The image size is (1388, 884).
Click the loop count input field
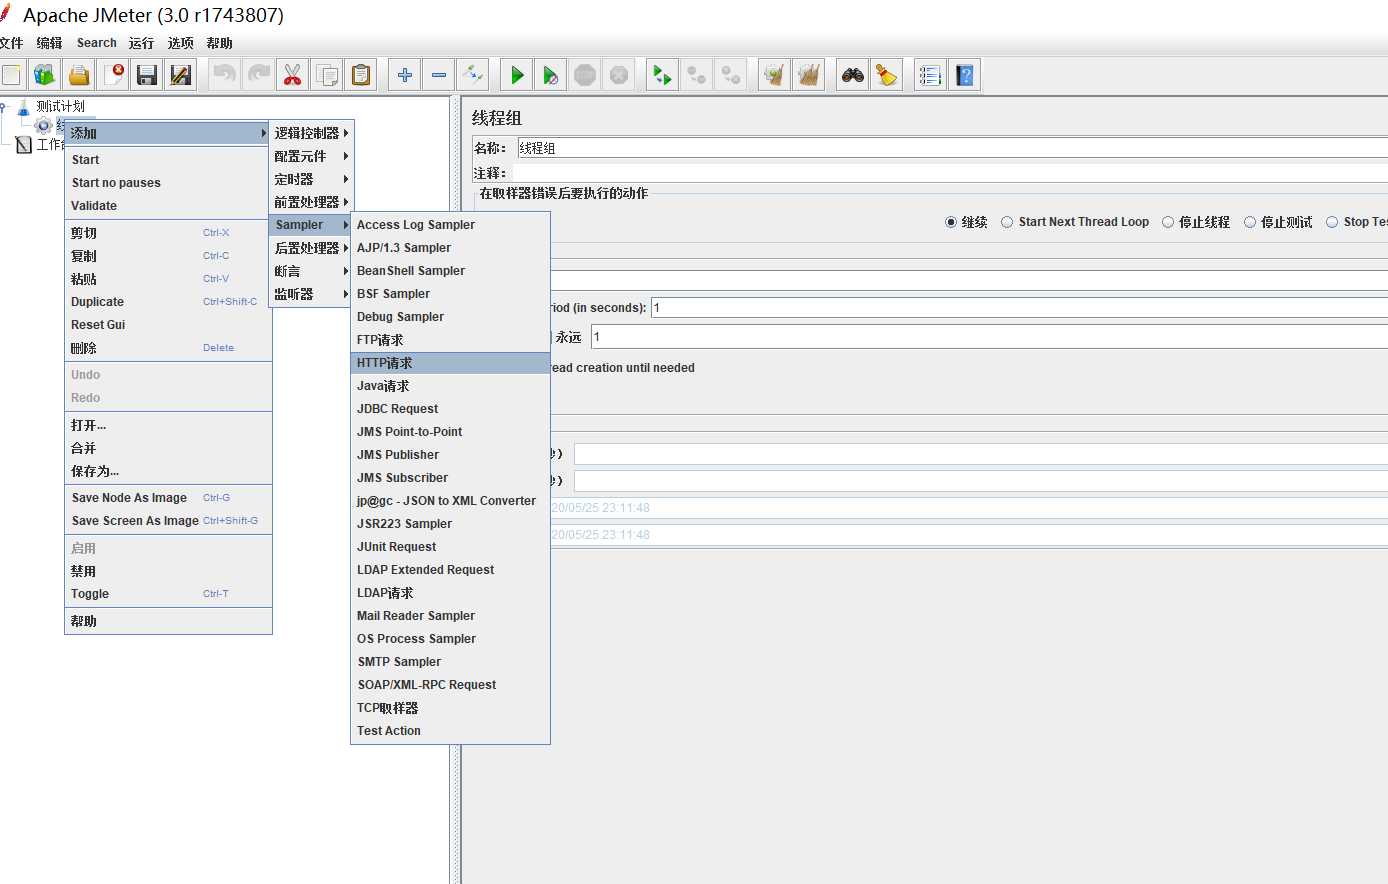[989, 337]
